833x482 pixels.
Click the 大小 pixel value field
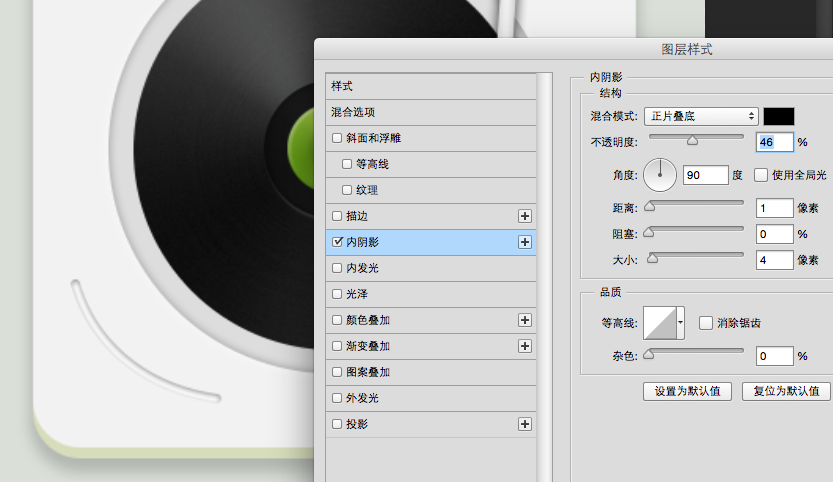pos(775,260)
